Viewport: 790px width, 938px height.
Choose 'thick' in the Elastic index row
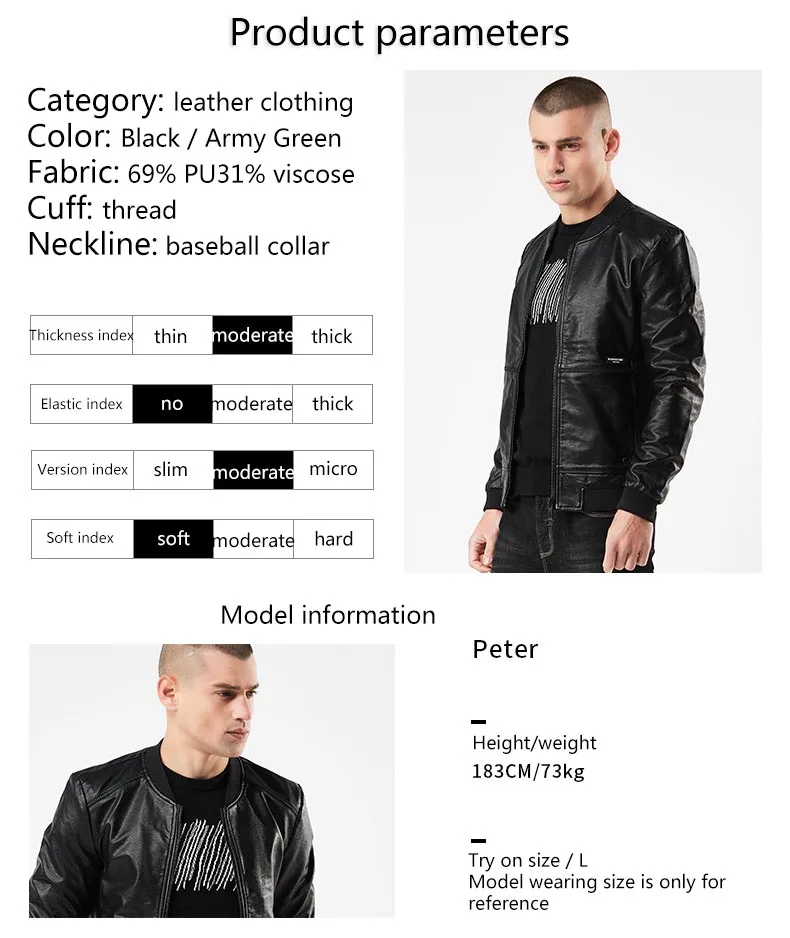coord(333,404)
